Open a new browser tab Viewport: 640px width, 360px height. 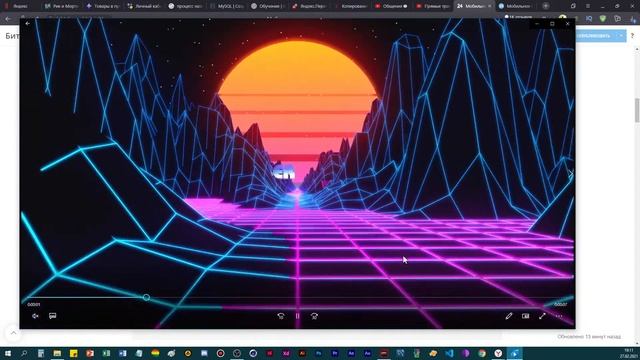coord(546,6)
